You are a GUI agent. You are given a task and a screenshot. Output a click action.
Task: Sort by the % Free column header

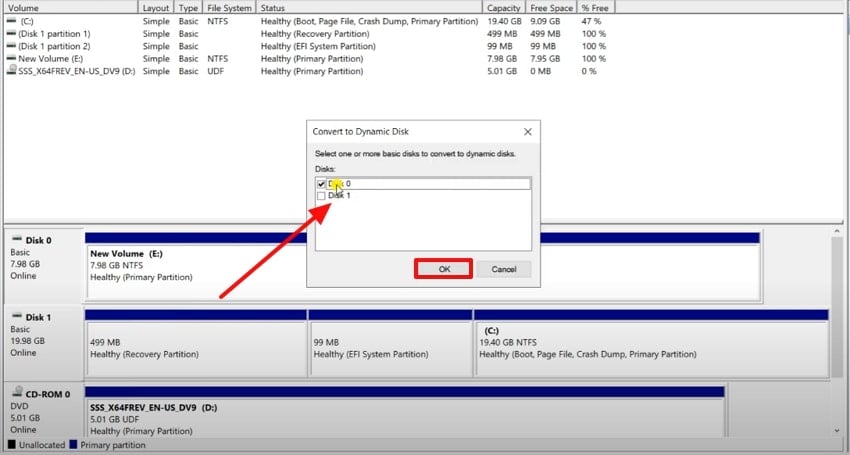click(x=596, y=8)
